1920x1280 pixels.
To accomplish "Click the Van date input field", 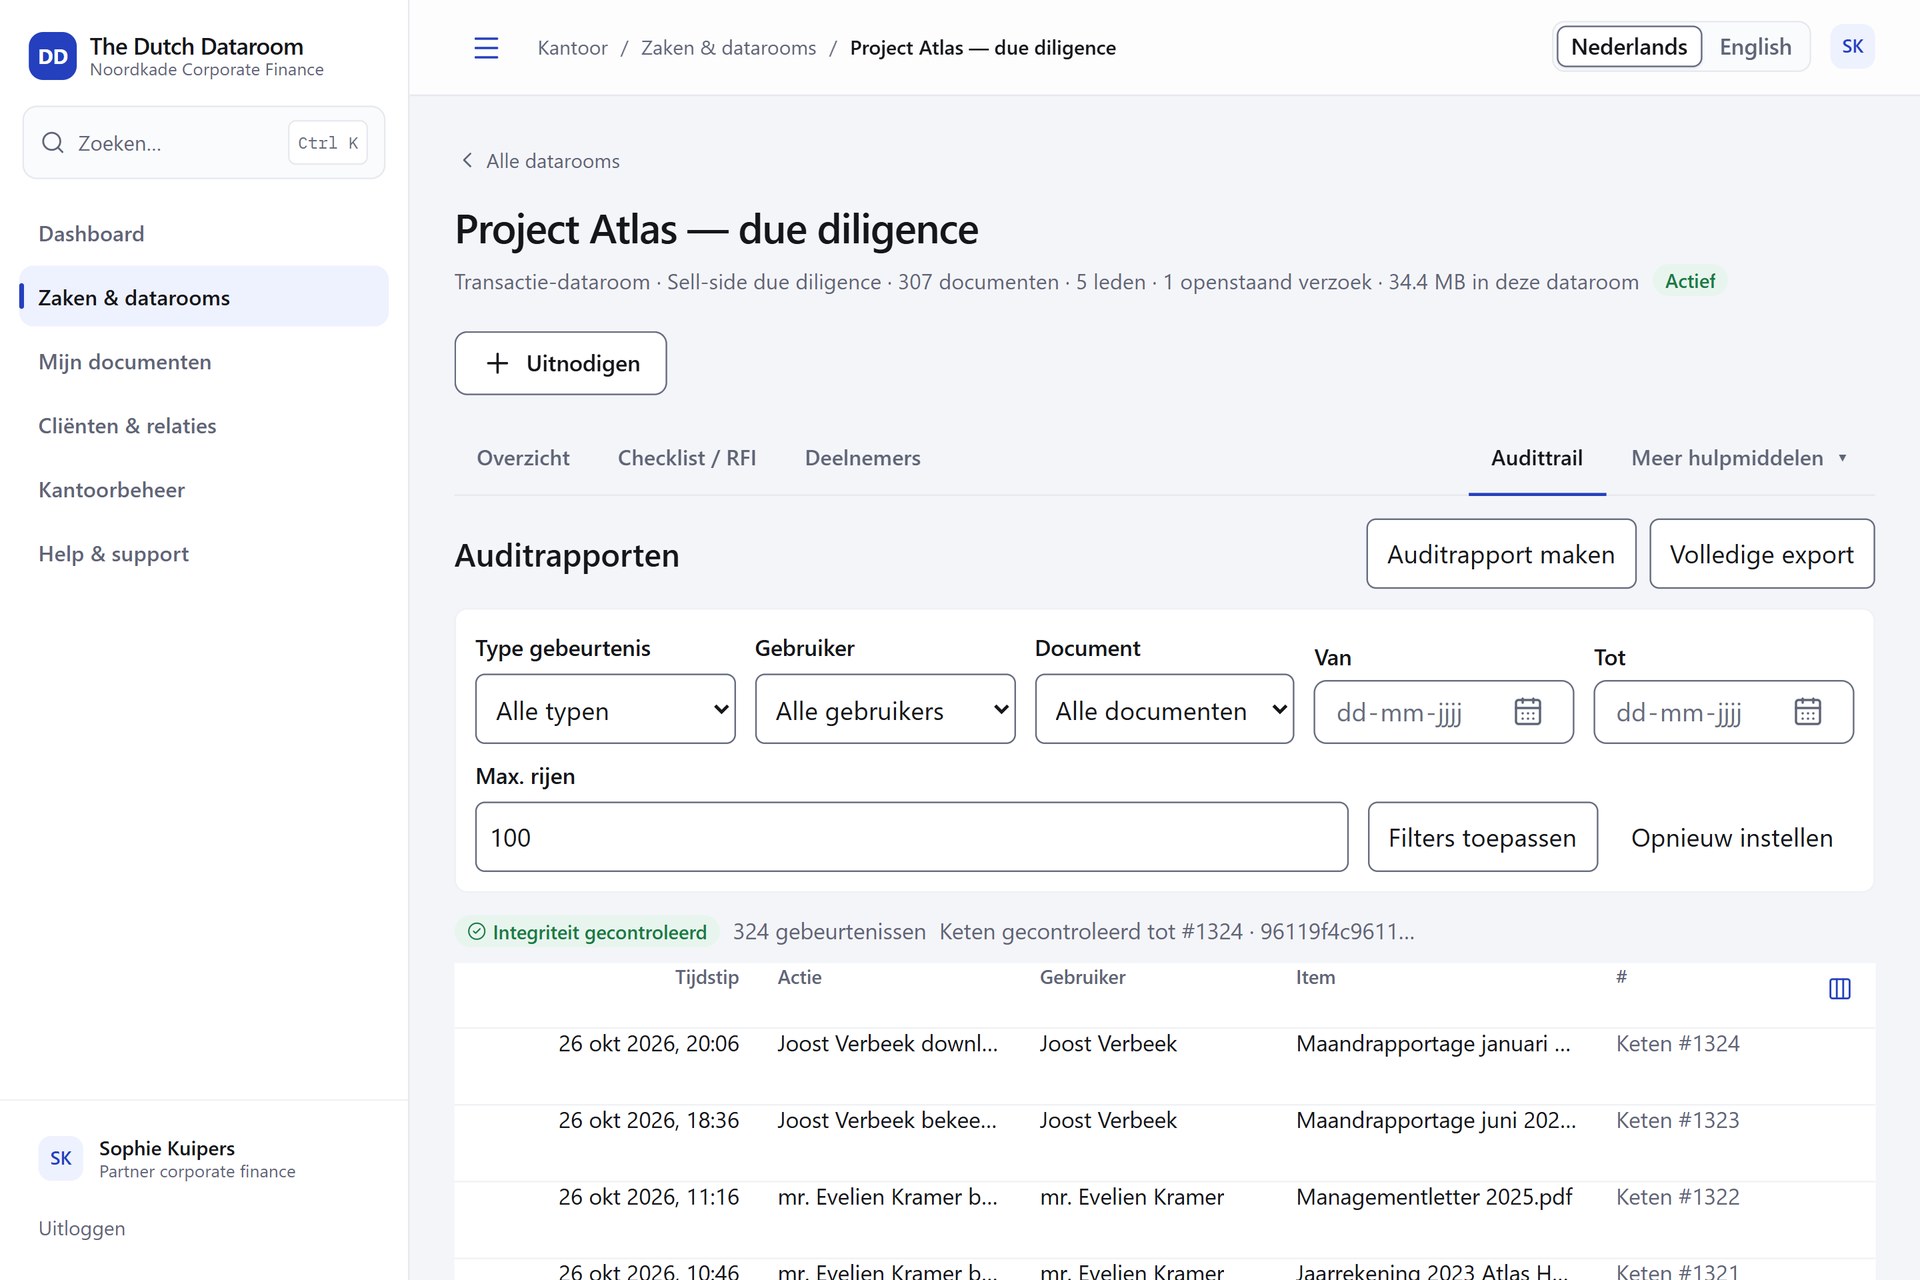I will click(x=1443, y=712).
